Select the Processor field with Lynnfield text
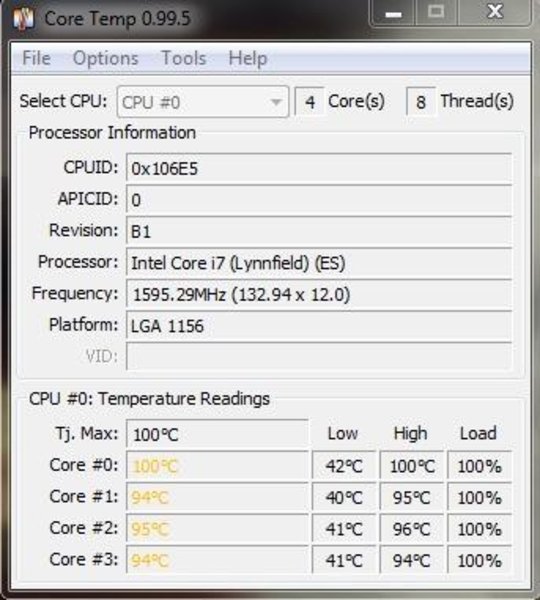Image resolution: width=540 pixels, height=600 pixels. point(319,262)
